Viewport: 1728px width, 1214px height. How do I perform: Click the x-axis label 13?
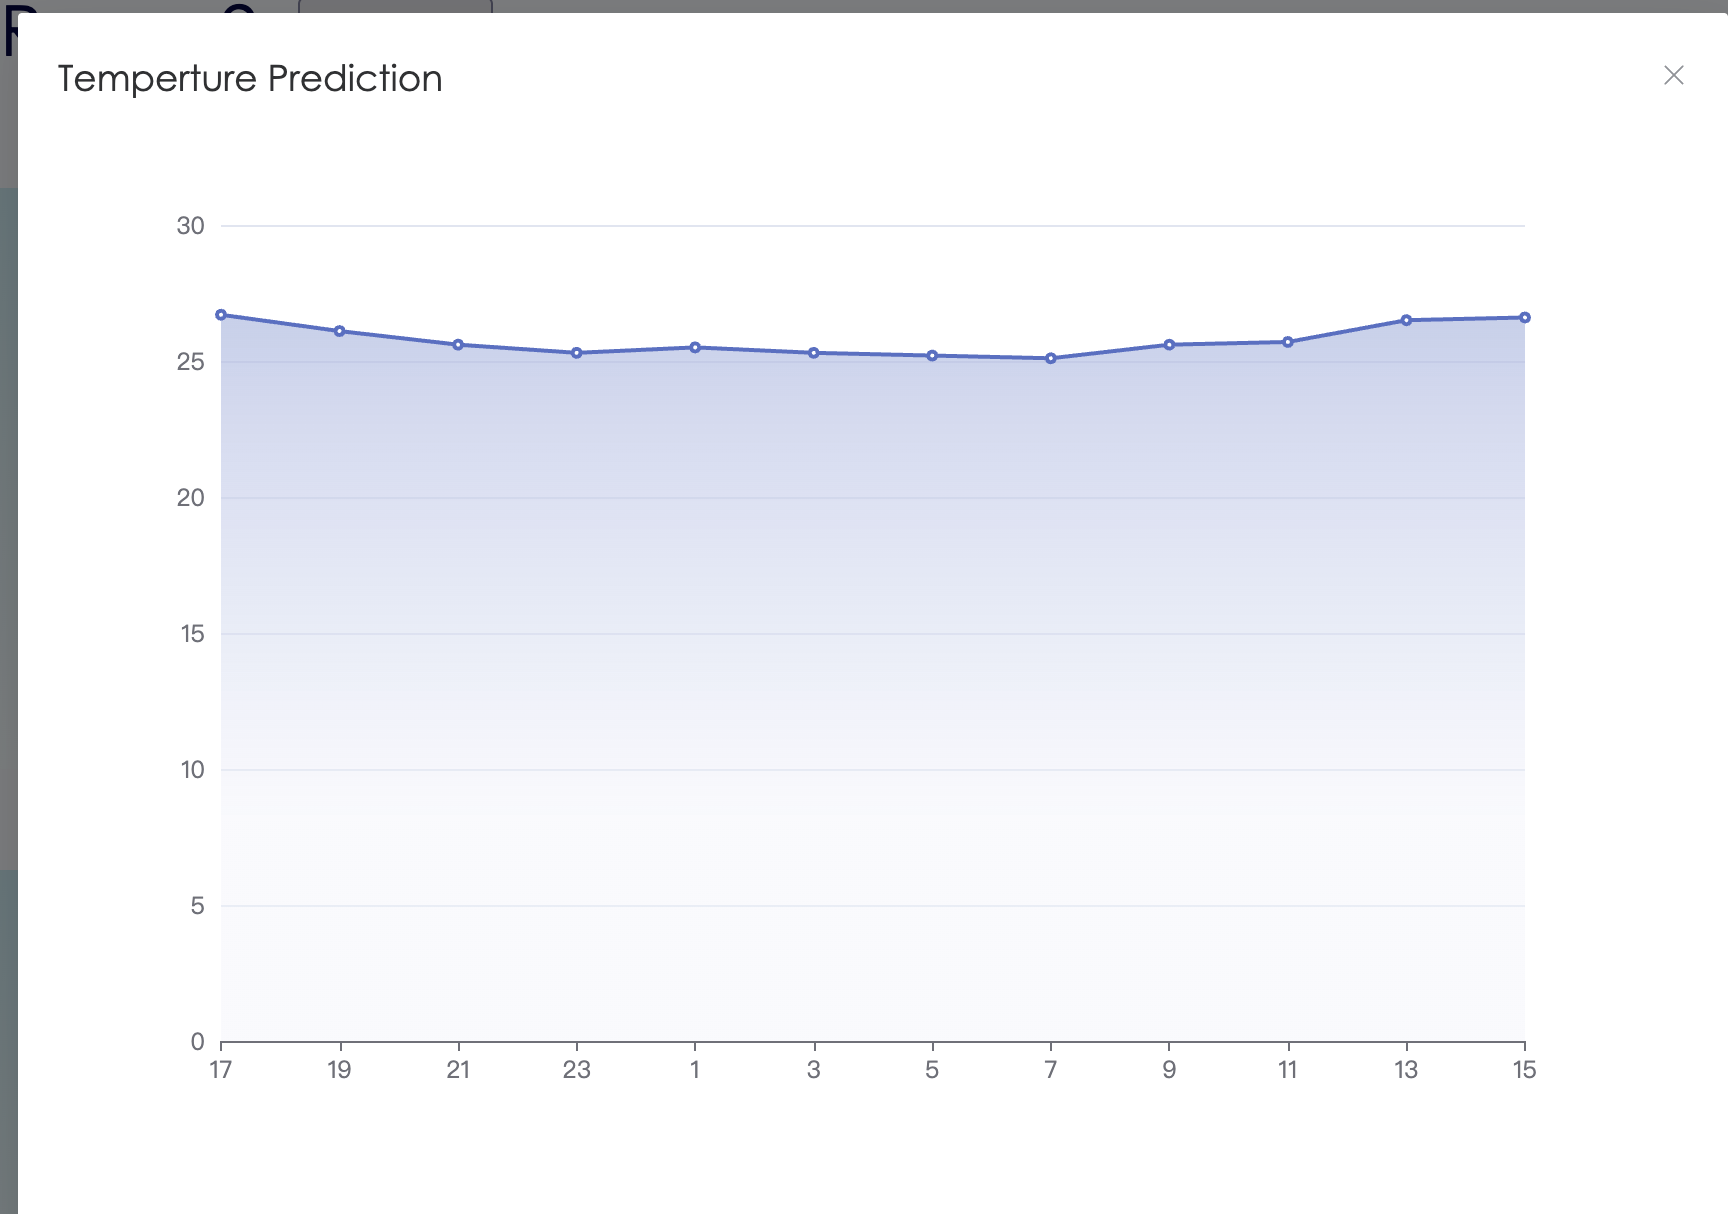click(x=1406, y=1070)
